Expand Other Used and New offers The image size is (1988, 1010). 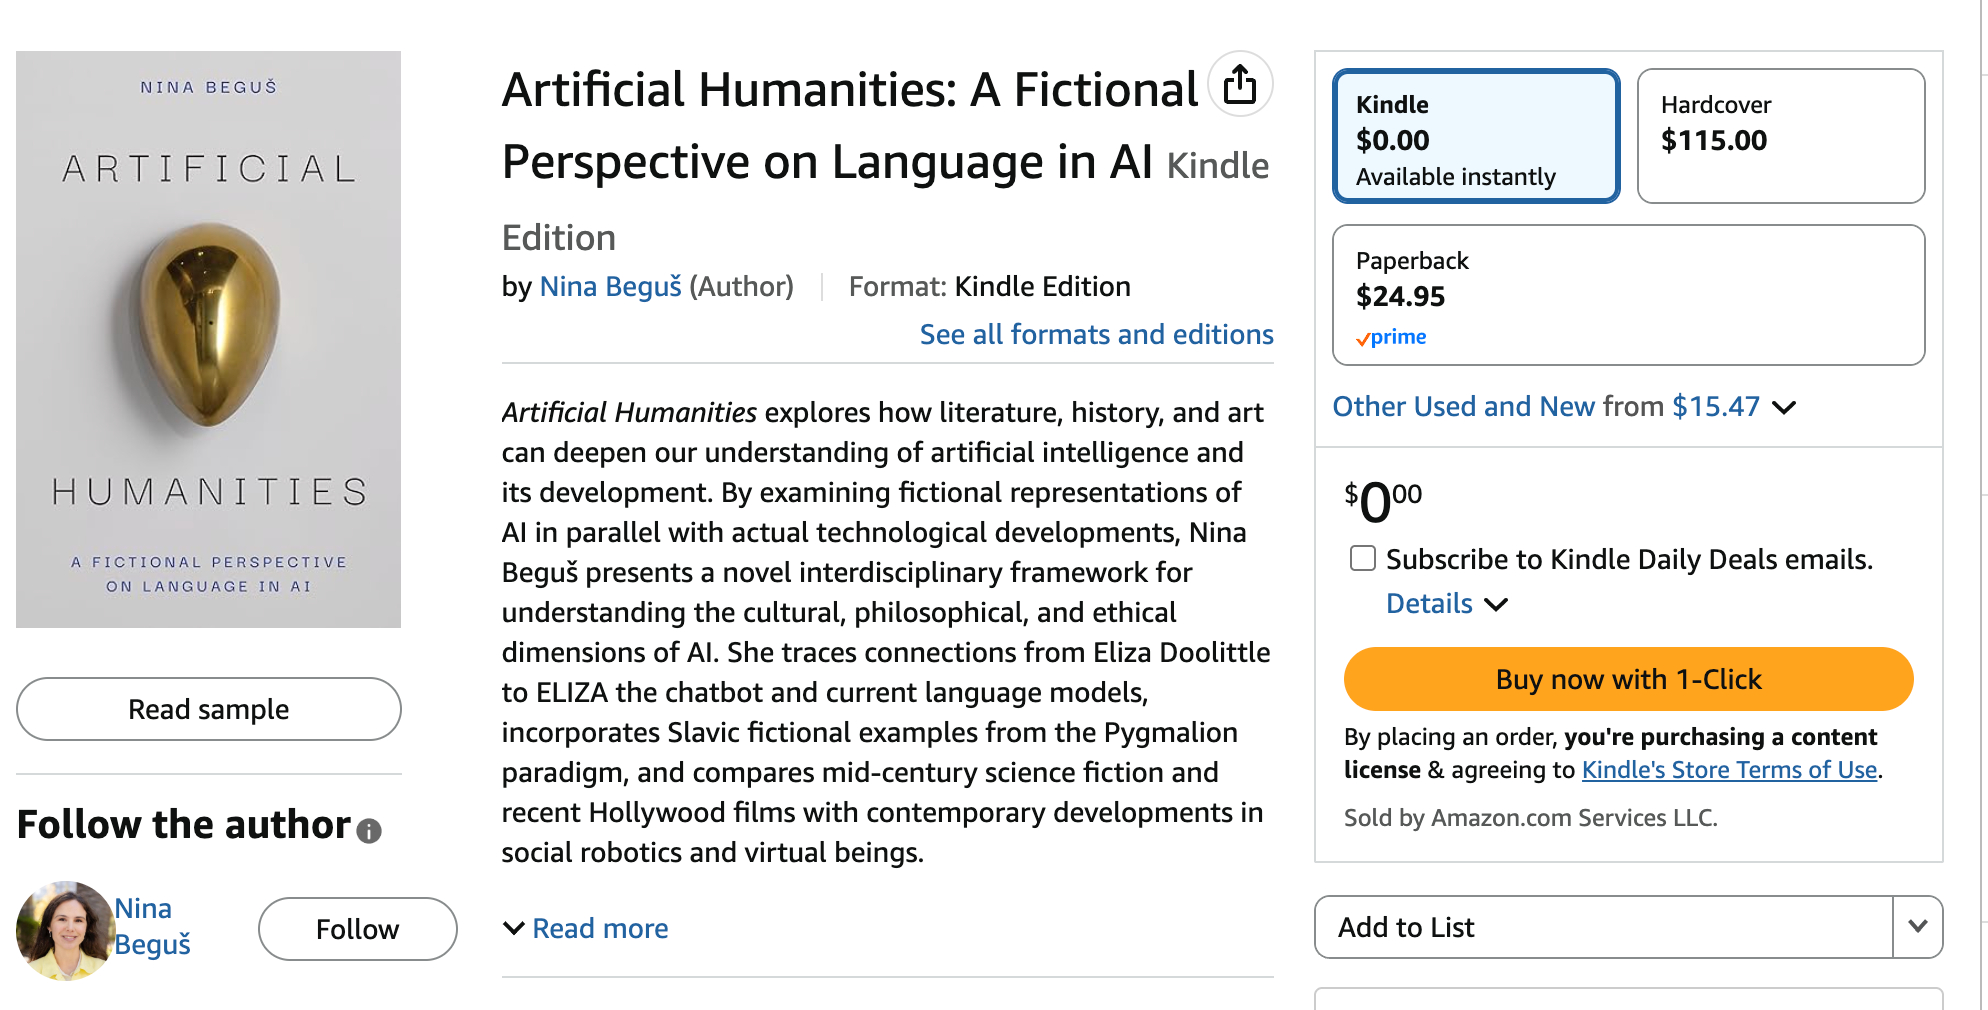tap(1784, 407)
